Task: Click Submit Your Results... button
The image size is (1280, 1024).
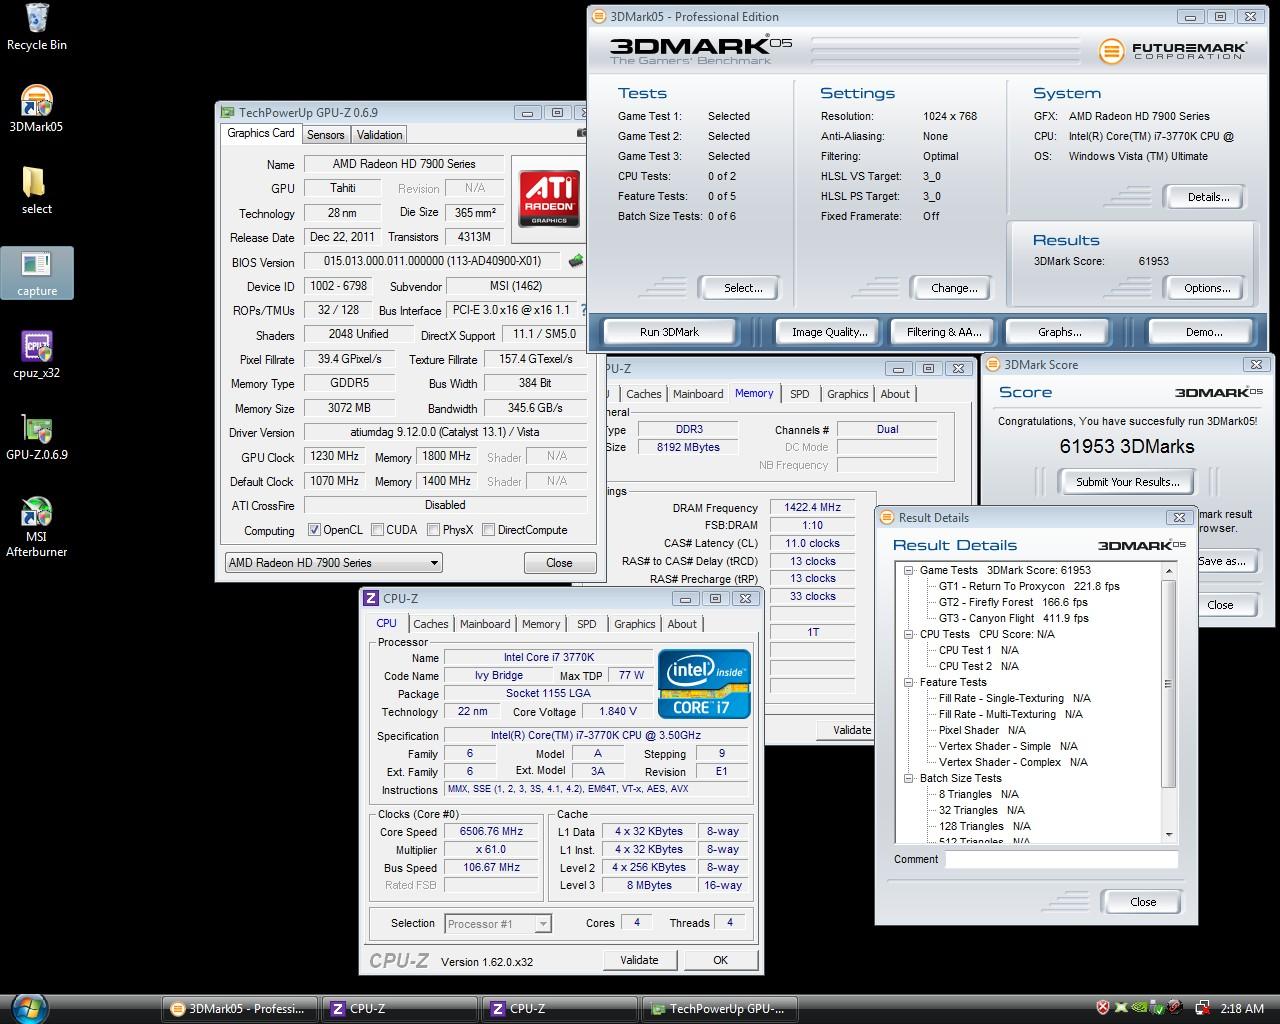Action: (x=1128, y=482)
